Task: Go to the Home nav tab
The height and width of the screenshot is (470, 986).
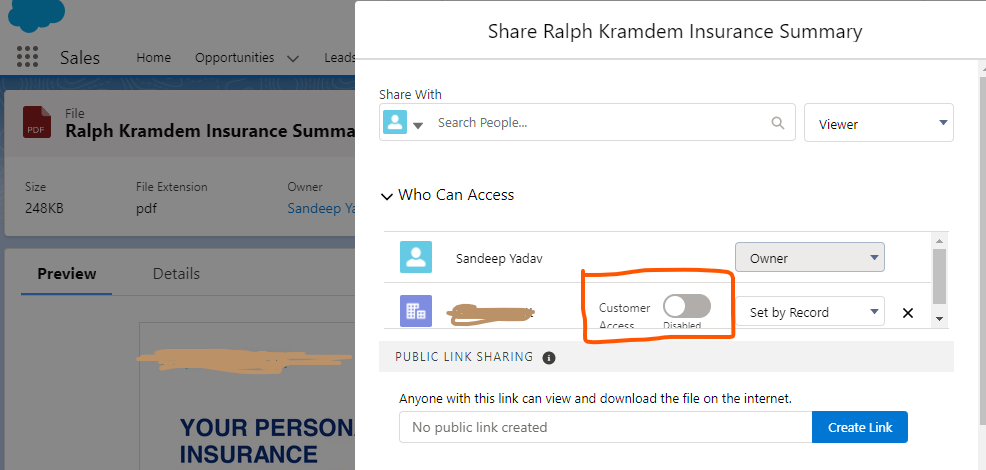Action: coord(153,58)
